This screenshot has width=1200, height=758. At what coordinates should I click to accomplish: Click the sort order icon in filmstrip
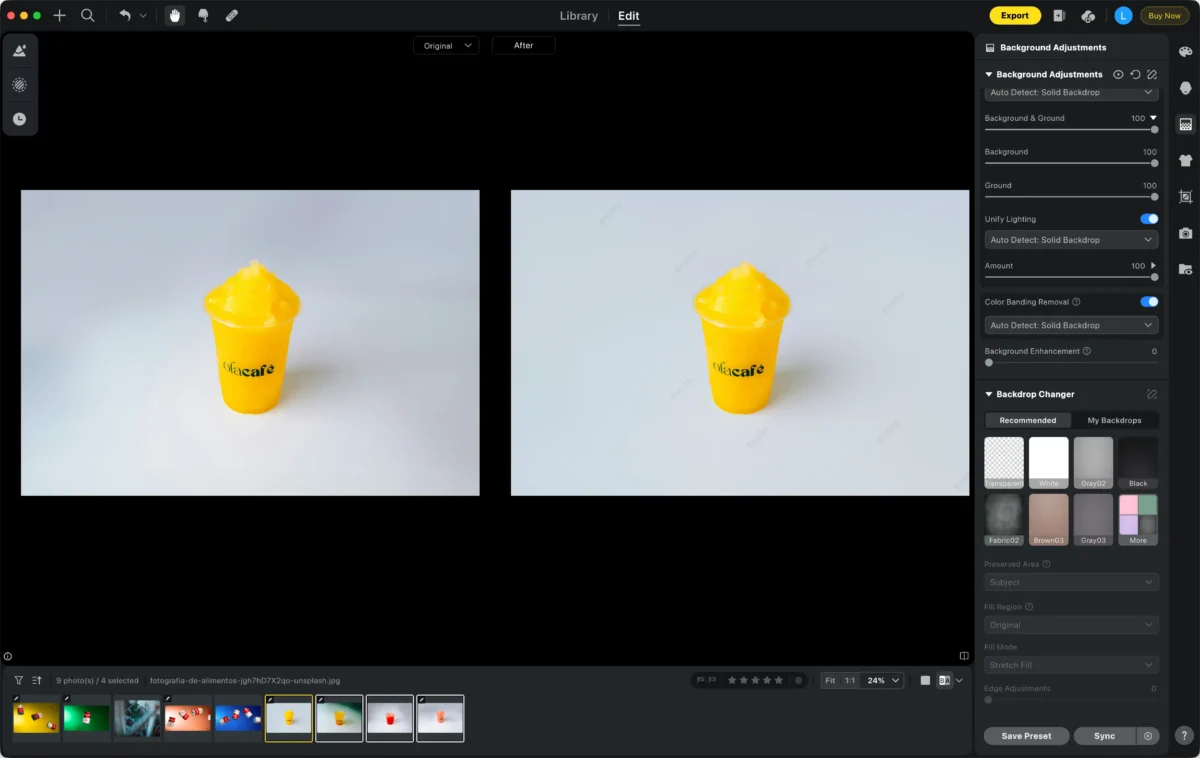(x=37, y=680)
